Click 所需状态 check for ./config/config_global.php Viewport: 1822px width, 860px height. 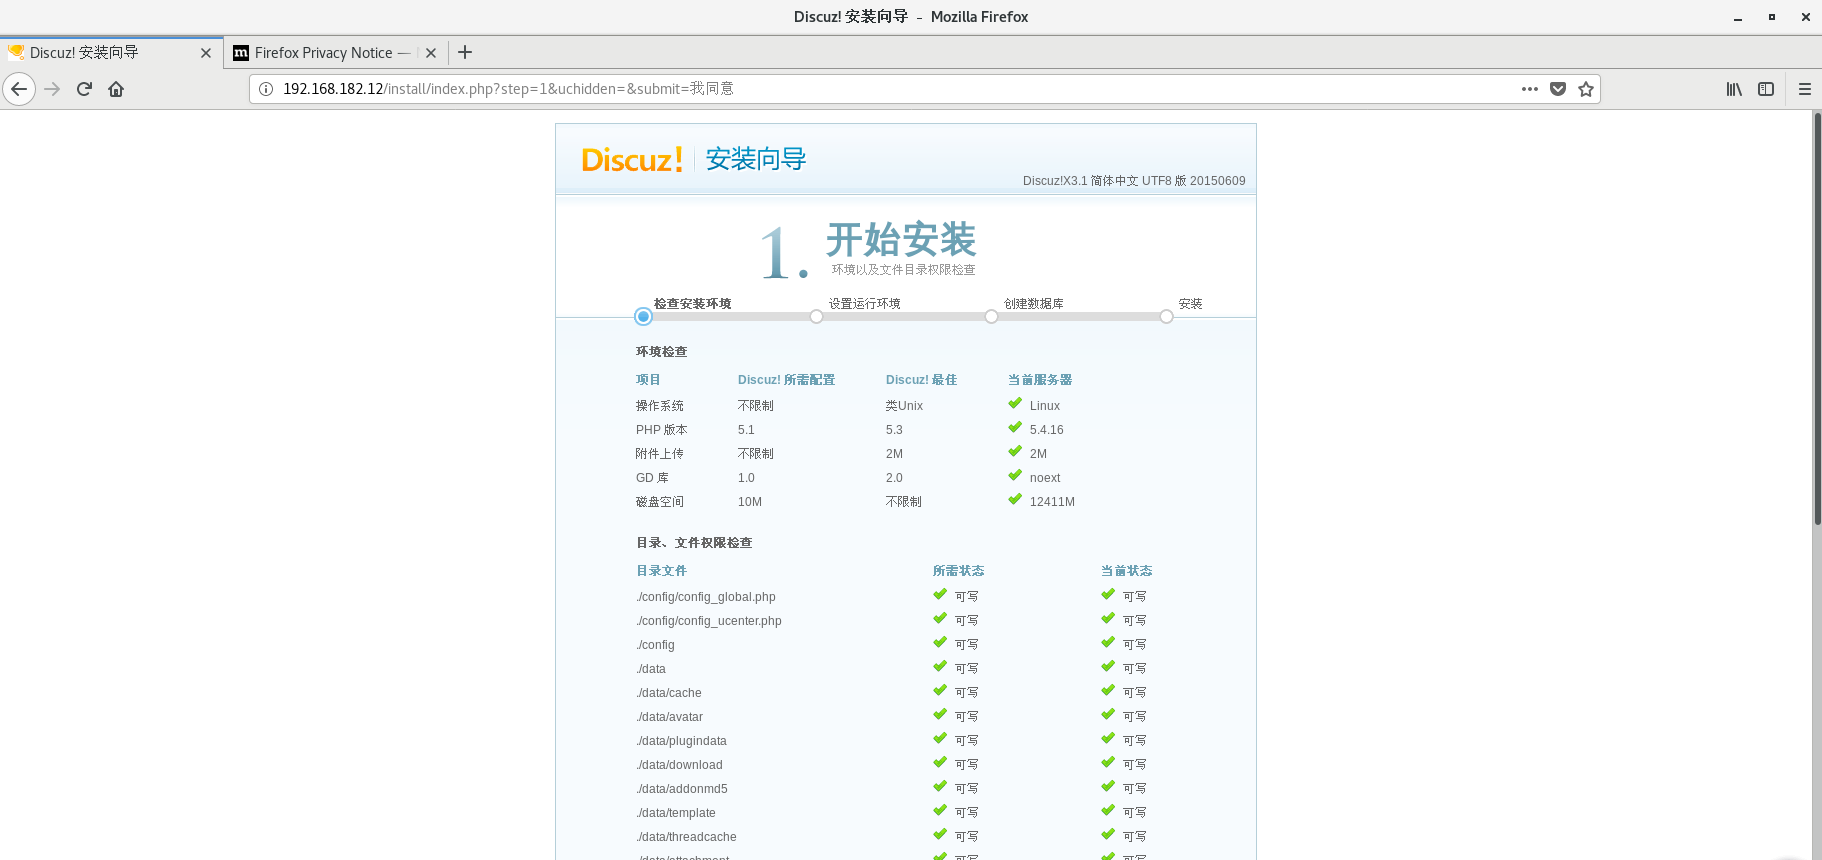[940, 595]
